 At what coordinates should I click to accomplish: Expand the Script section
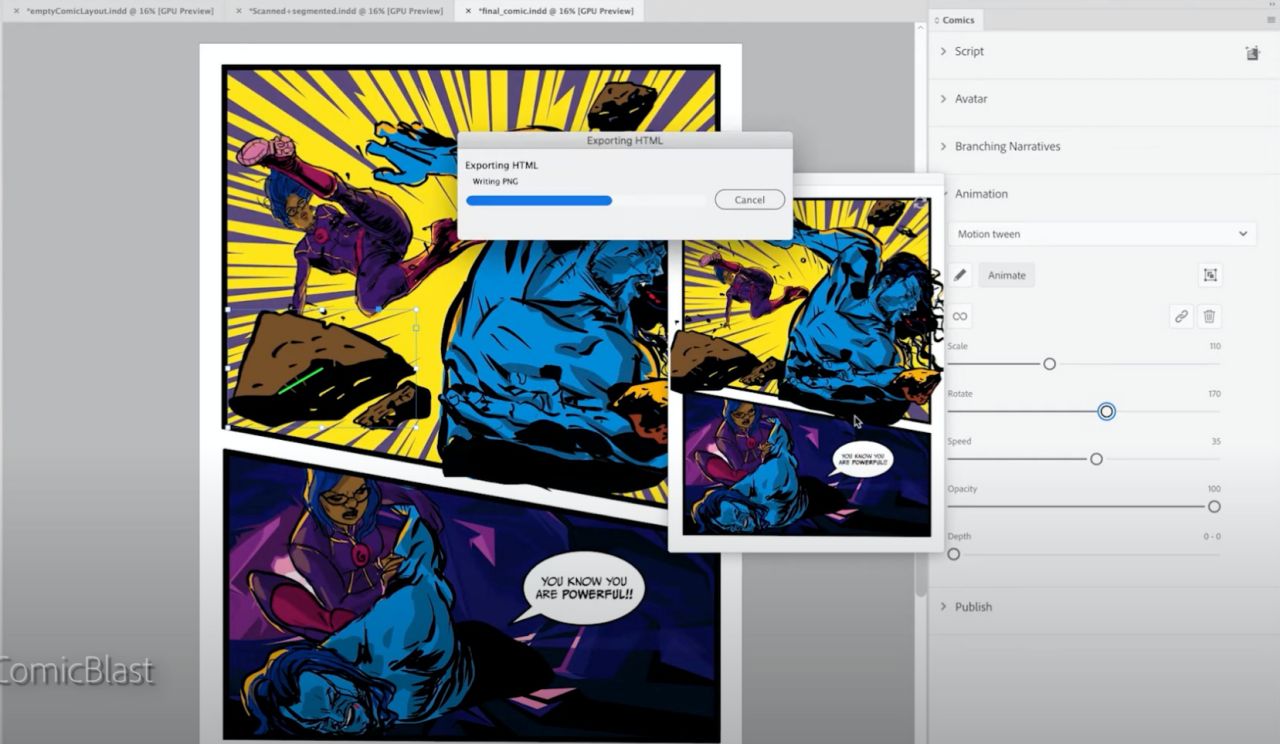[x=968, y=52]
